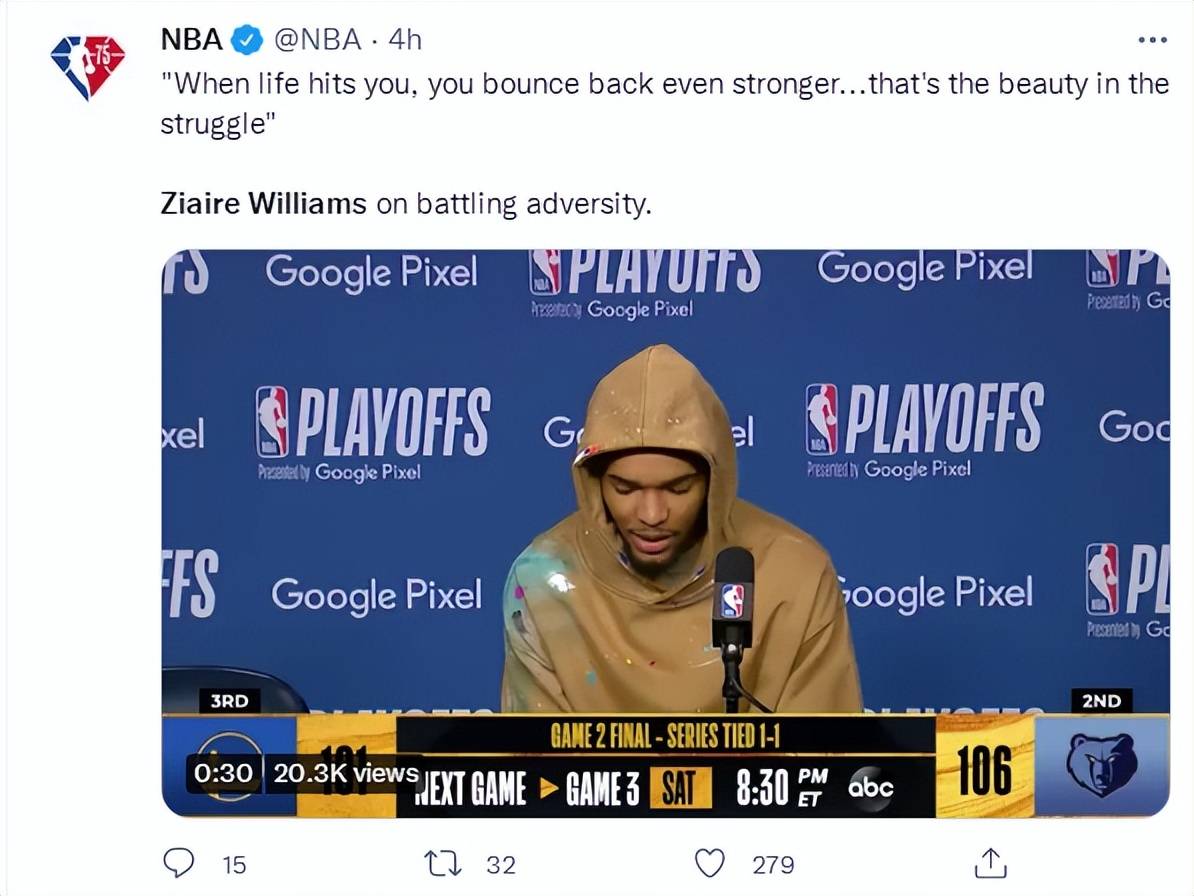Click the 0:30 video duration label
The width and height of the screenshot is (1194, 896).
[222, 773]
